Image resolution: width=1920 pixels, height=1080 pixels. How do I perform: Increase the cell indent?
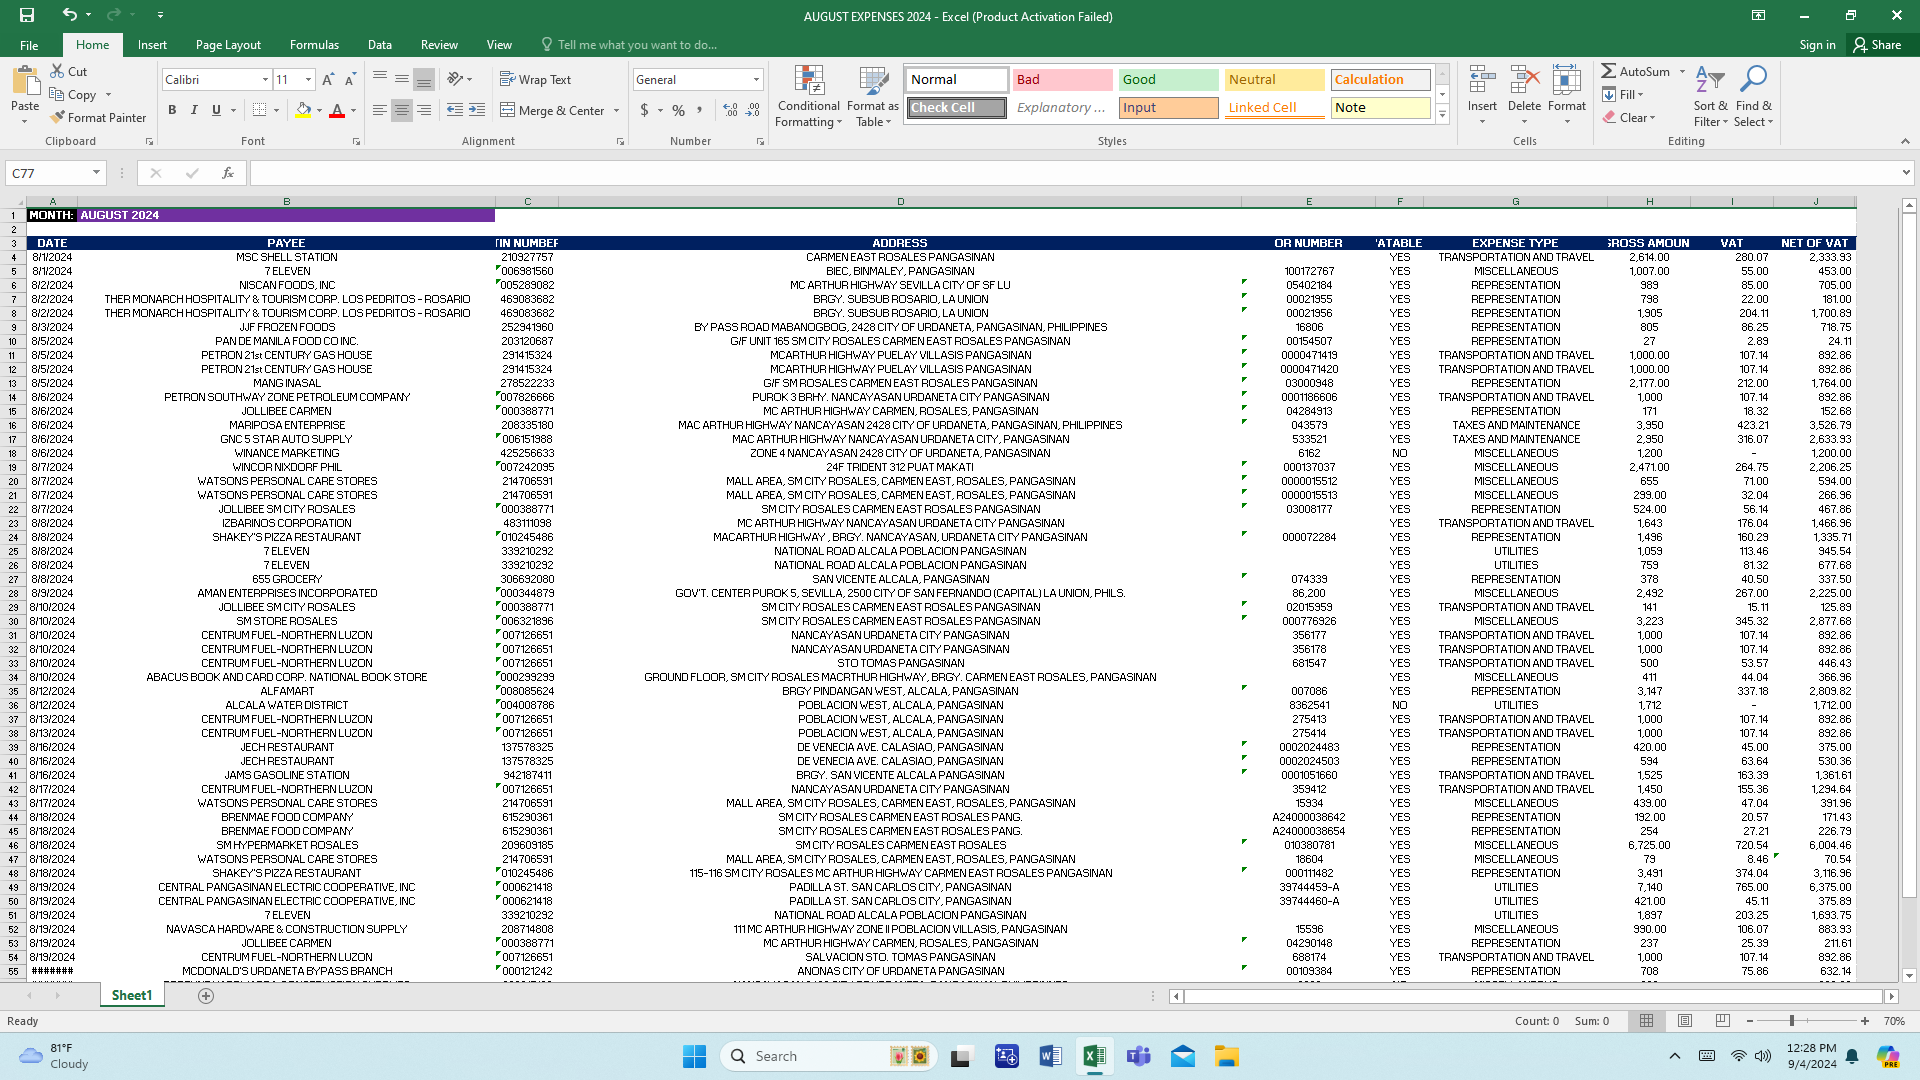[477, 110]
